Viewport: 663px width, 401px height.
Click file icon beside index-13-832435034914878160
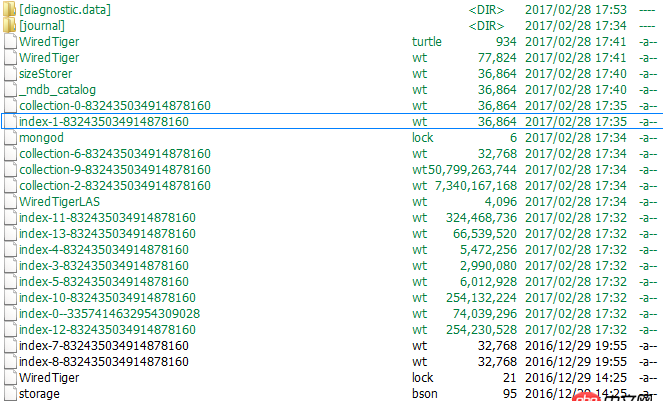pyautogui.click(x=10, y=234)
